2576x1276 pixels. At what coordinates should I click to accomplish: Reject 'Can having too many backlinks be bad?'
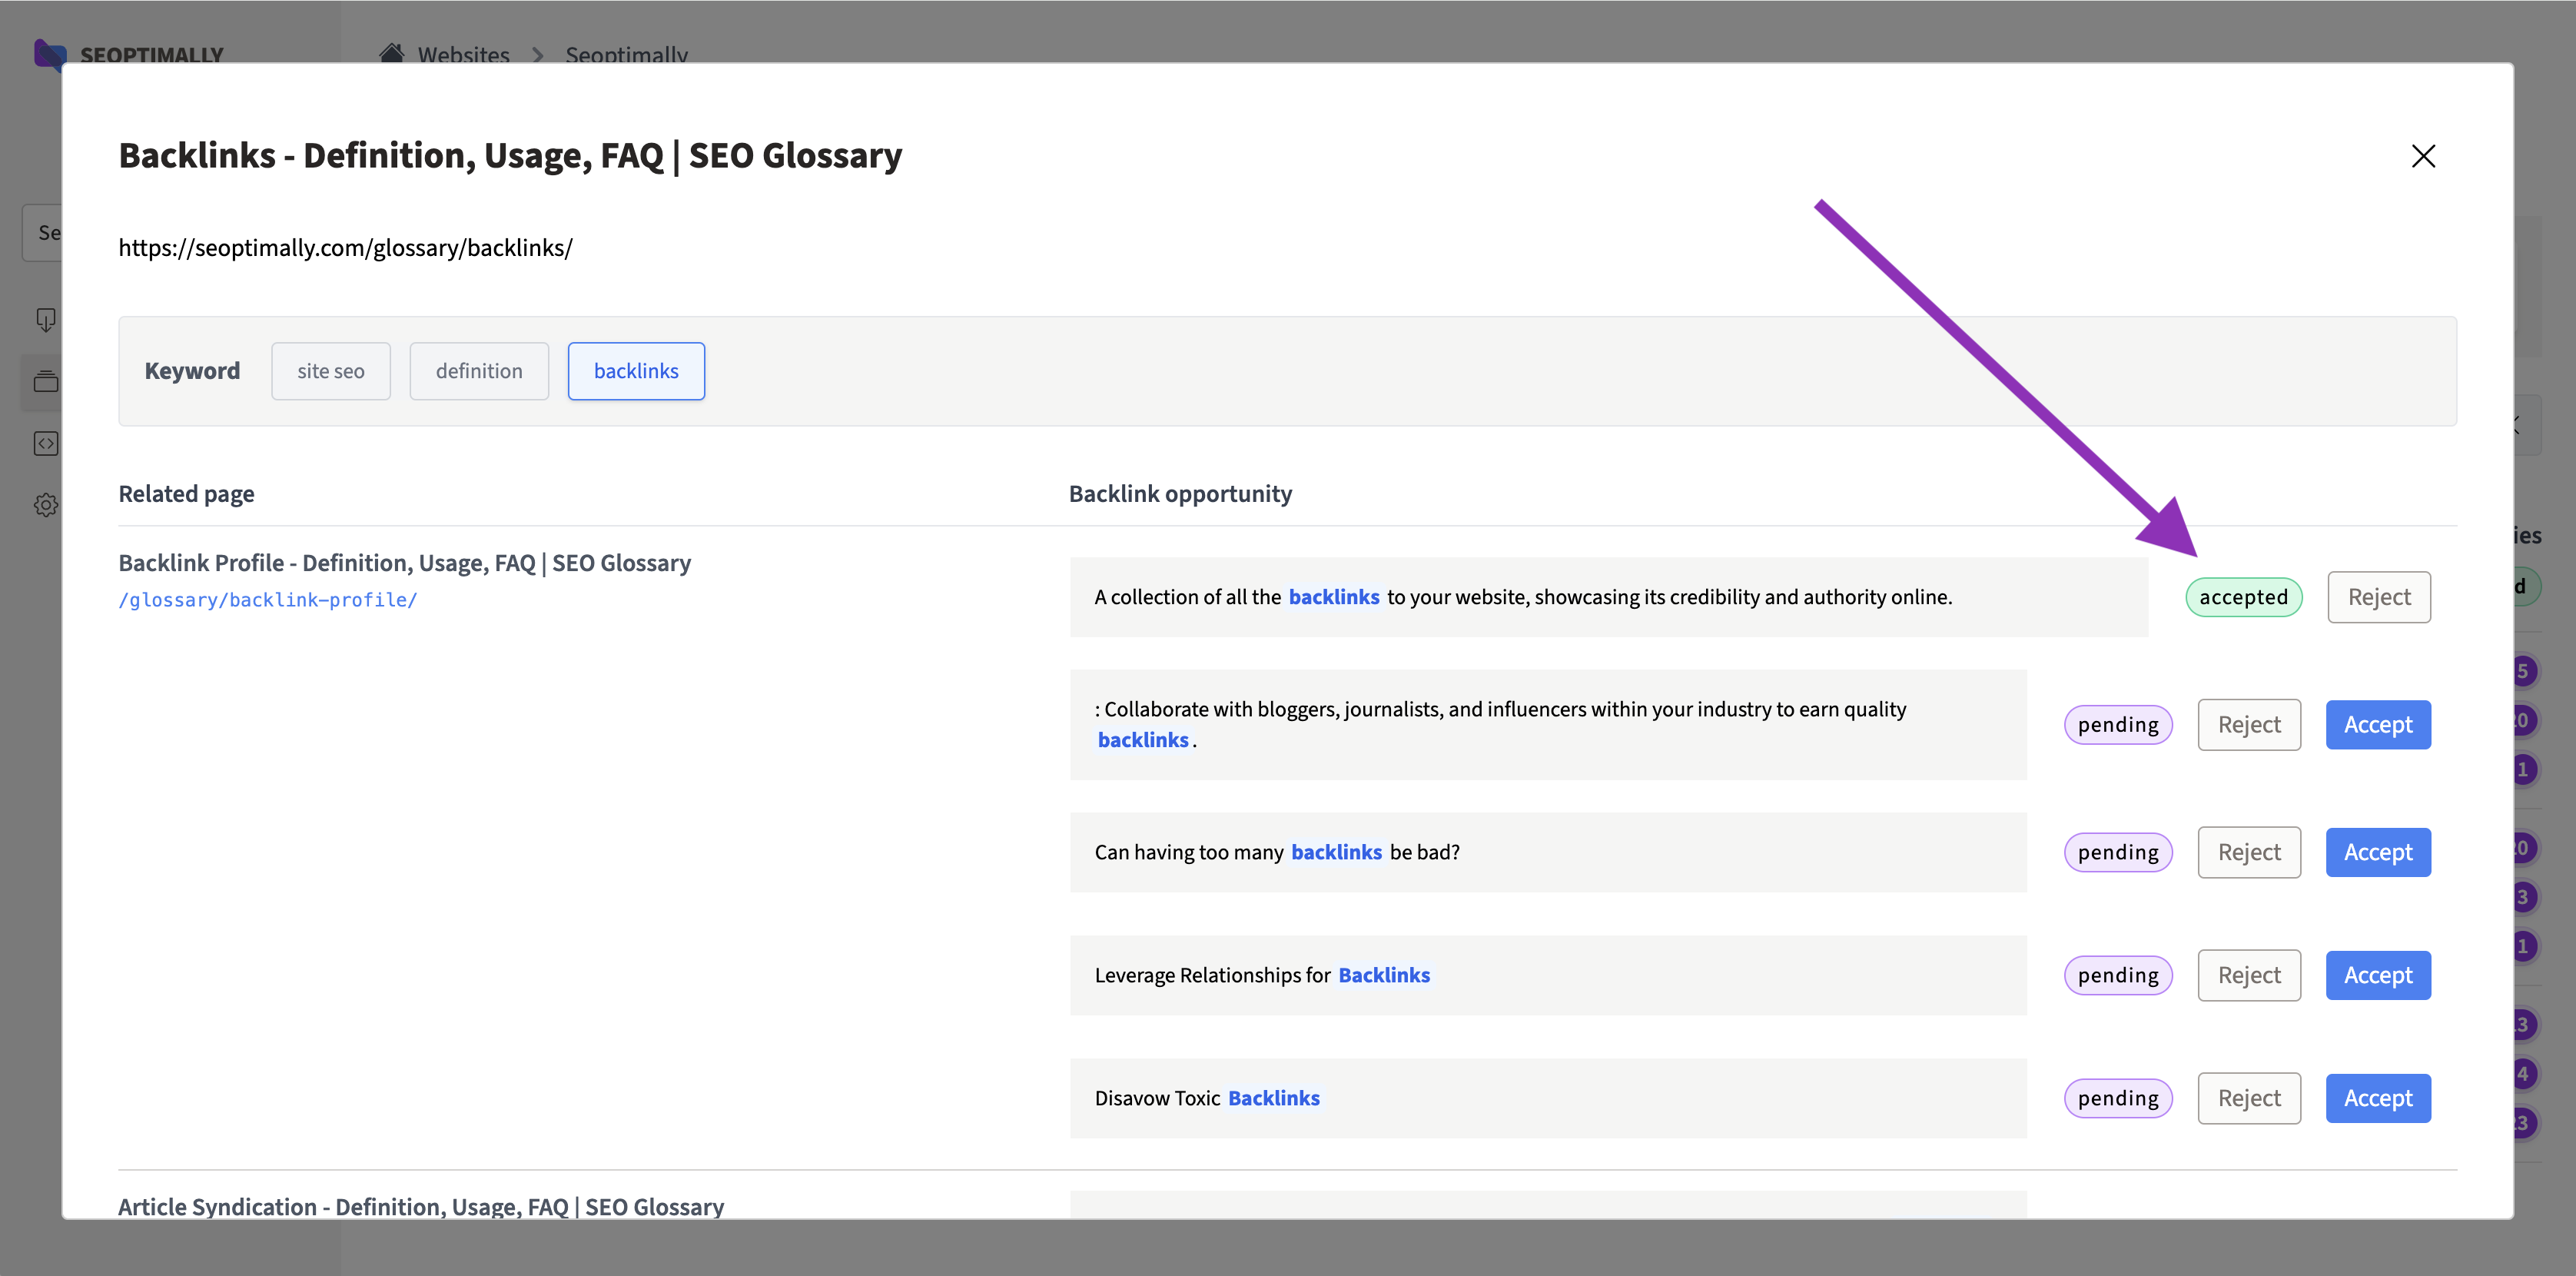tap(2249, 852)
